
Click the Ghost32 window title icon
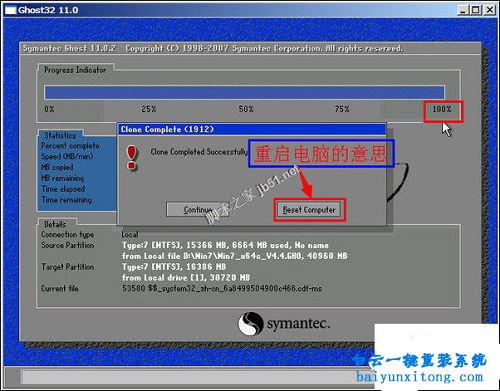tap(10, 10)
